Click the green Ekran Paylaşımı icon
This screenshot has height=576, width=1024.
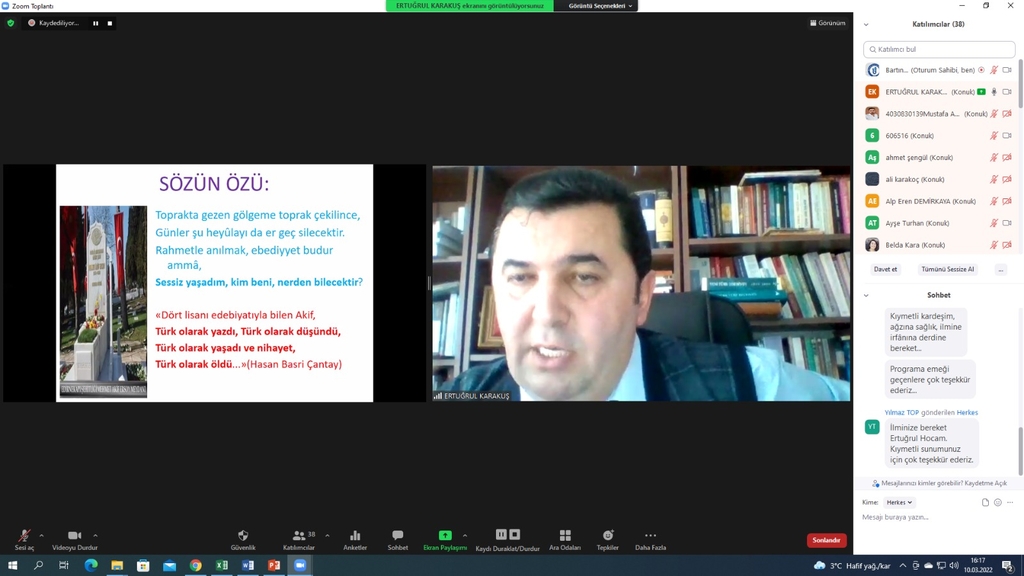[x=445, y=536]
